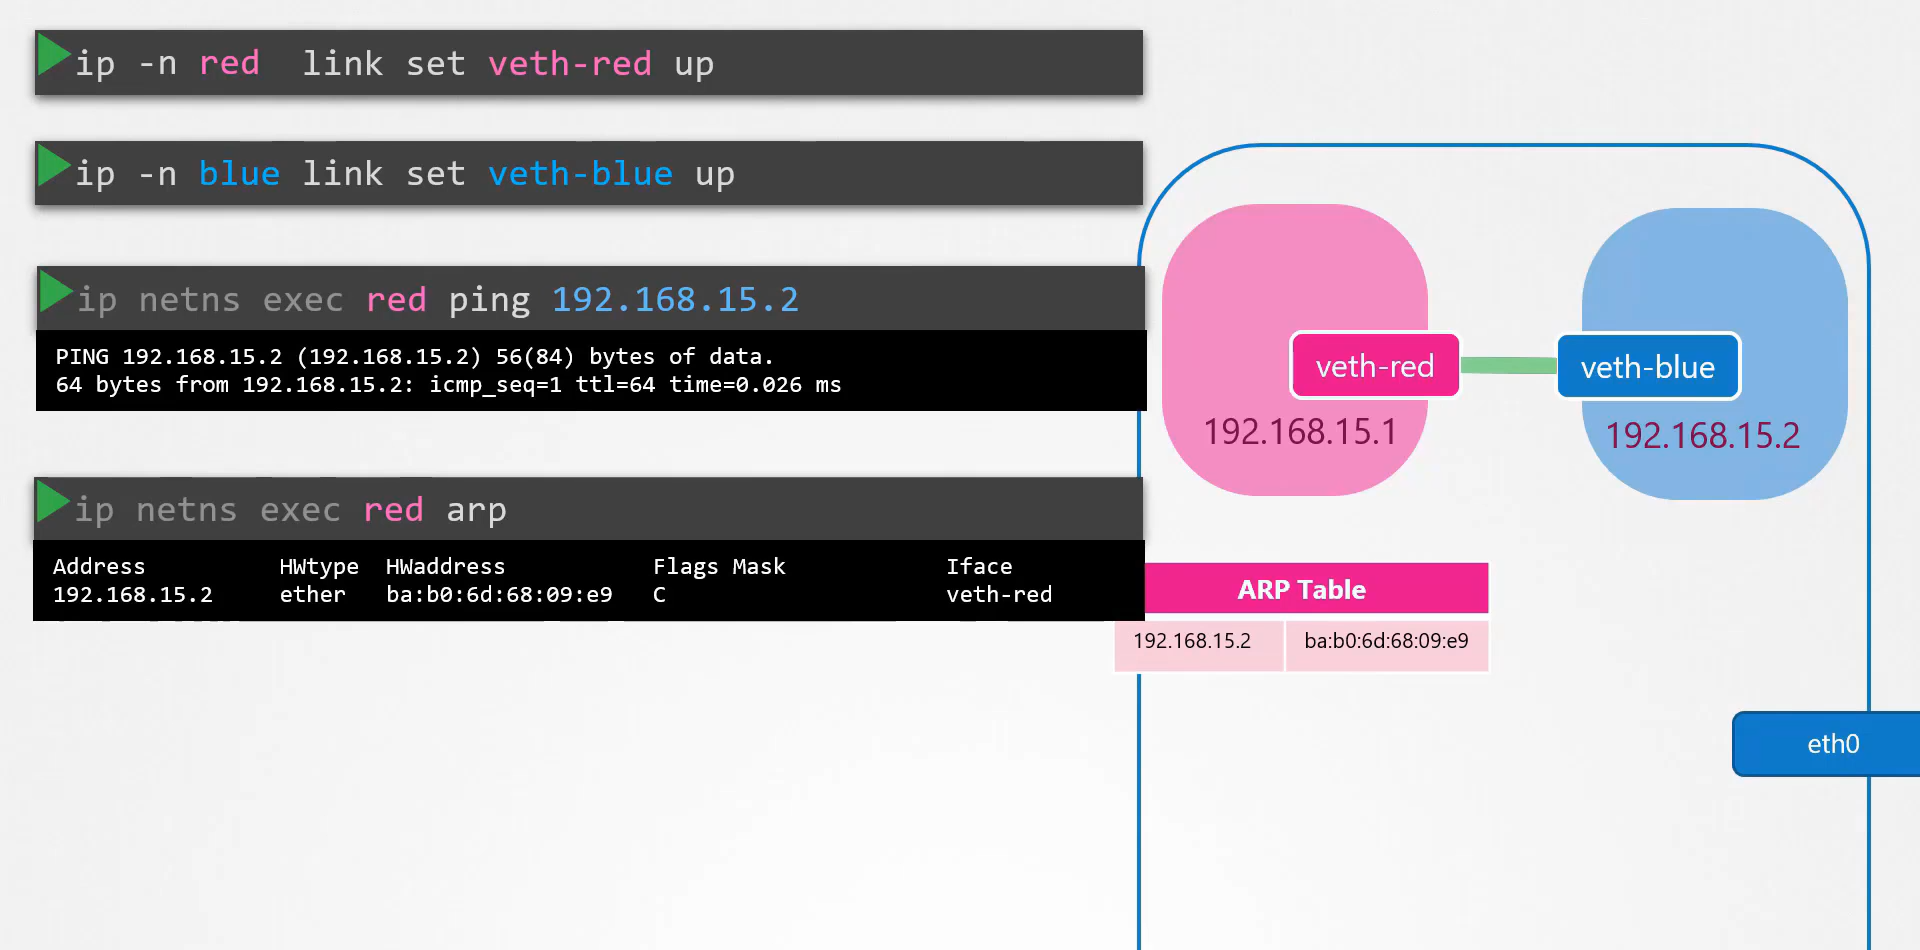Click the 'Iface' column header in arp output
1920x950 pixels.
tap(979, 567)
